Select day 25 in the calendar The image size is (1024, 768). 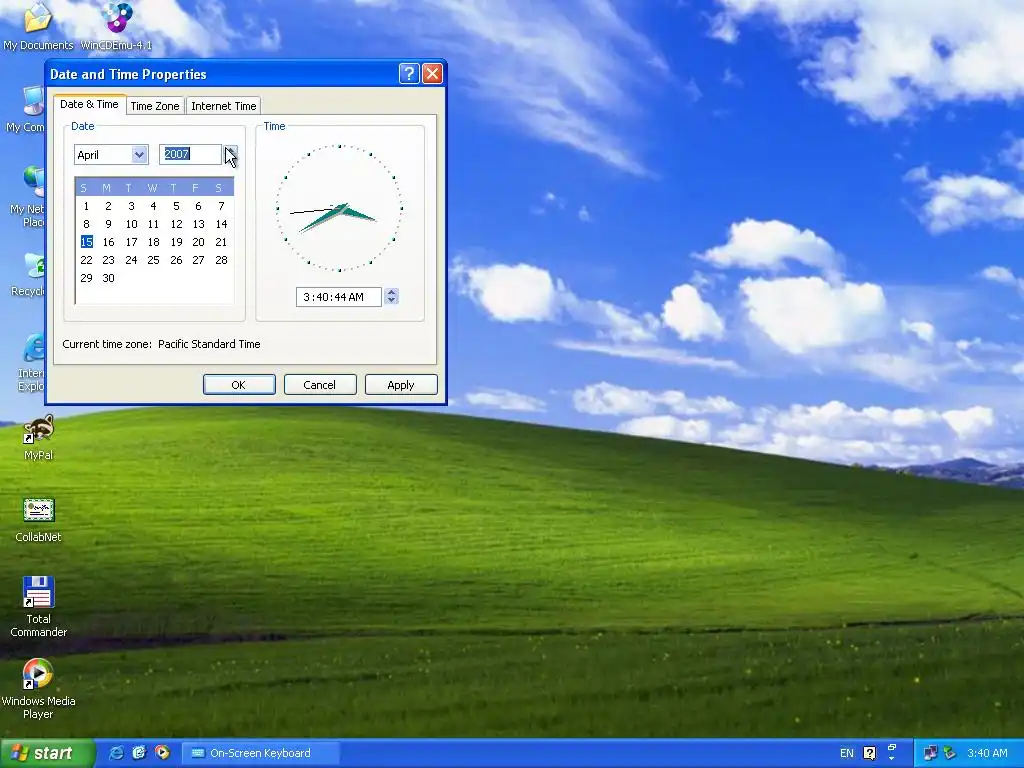(153, 260)
